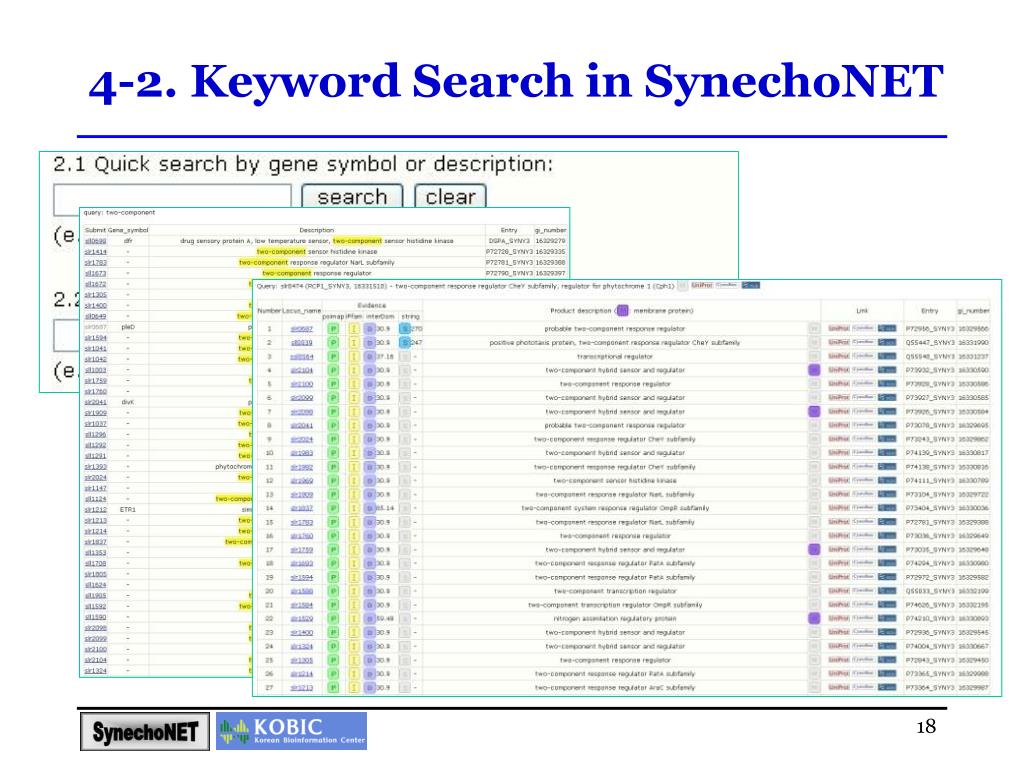
Task: Open UniProt icon in the Query header line
Action: coord(702,285)
